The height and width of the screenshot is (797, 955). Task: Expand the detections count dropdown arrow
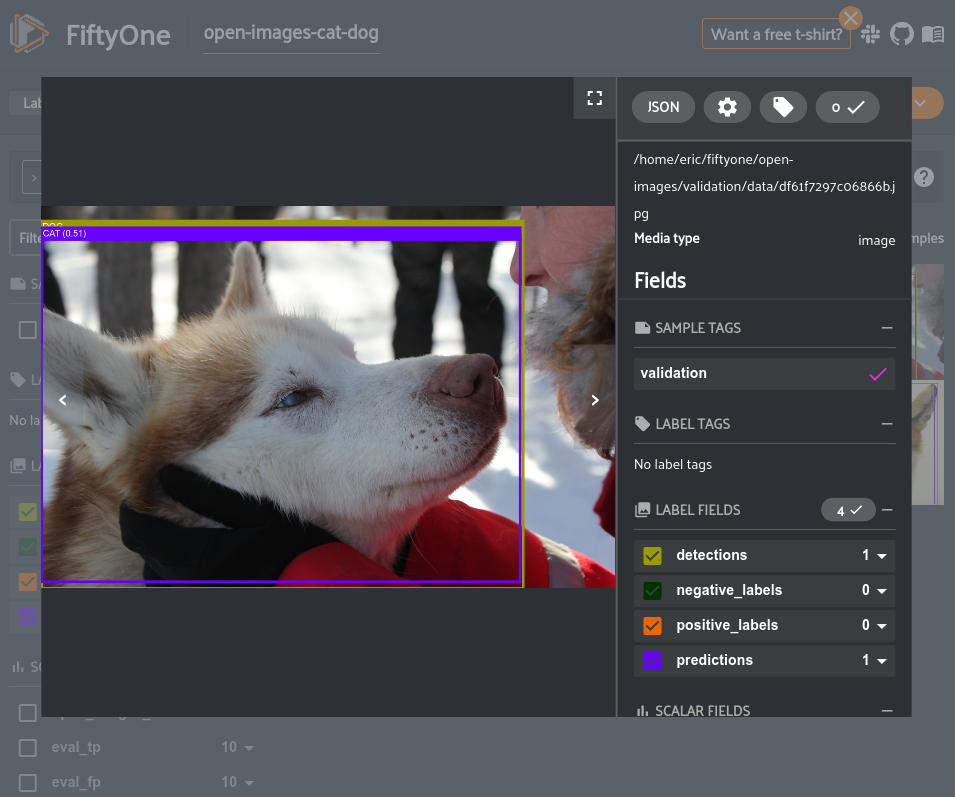click(882, 556)
